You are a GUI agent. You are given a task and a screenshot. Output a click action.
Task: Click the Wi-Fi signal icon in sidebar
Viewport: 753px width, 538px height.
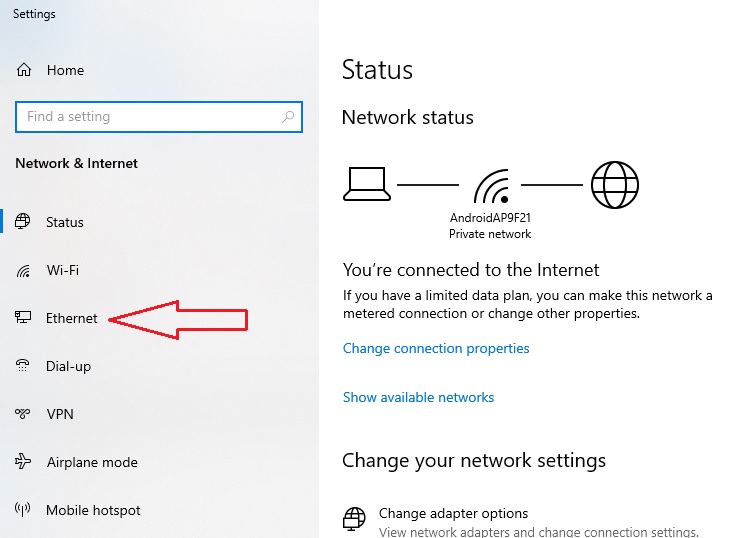pos(23,270)
